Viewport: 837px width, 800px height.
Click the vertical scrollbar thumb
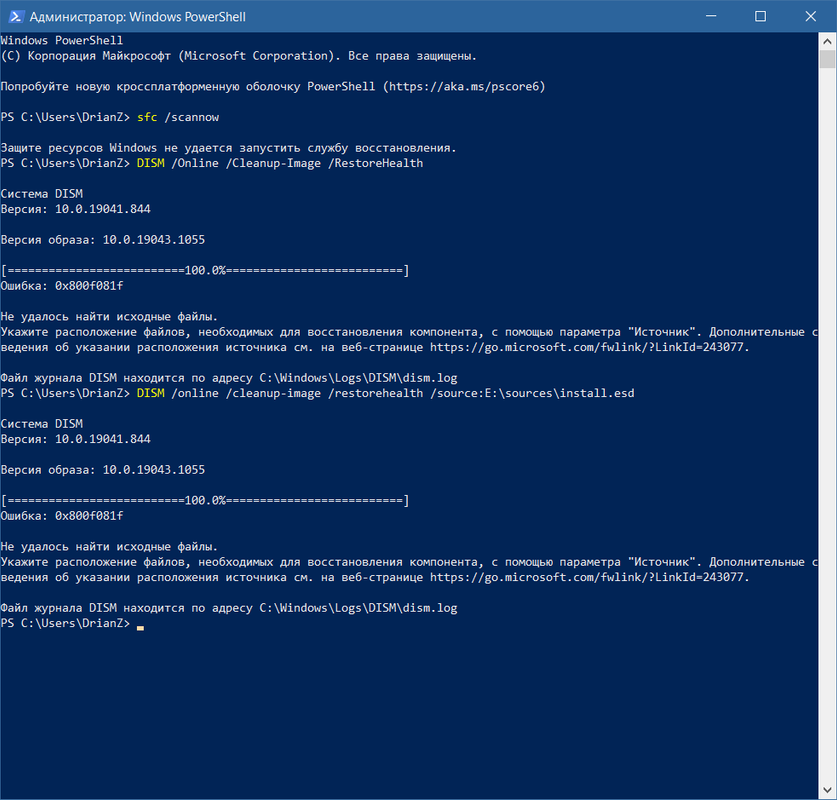tap(827, 59)
